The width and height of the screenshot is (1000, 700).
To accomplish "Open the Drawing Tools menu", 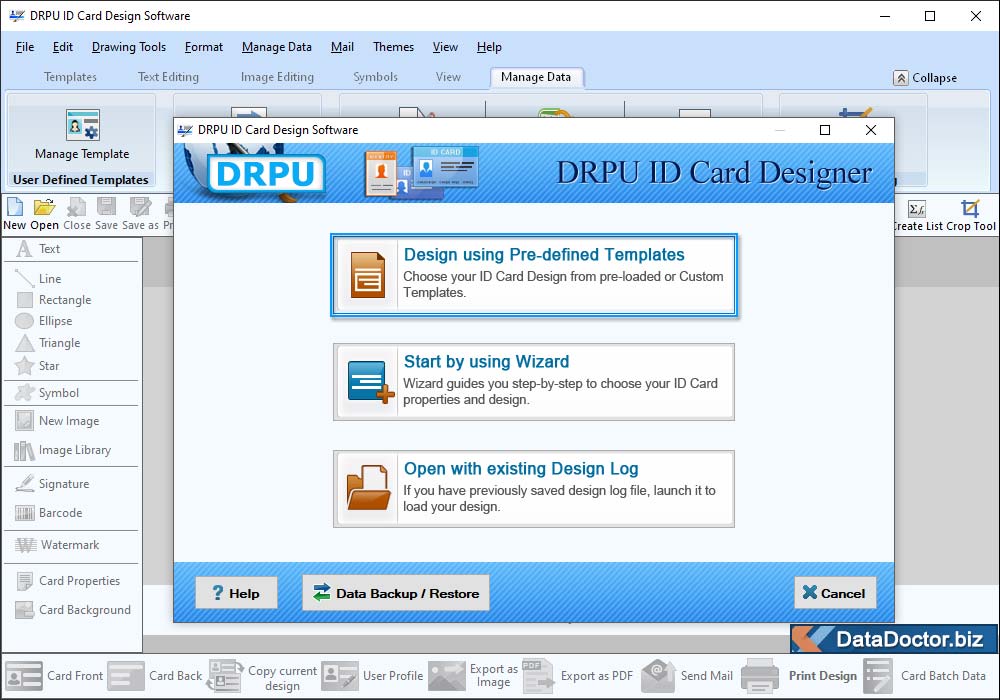I will coord(129,47).
